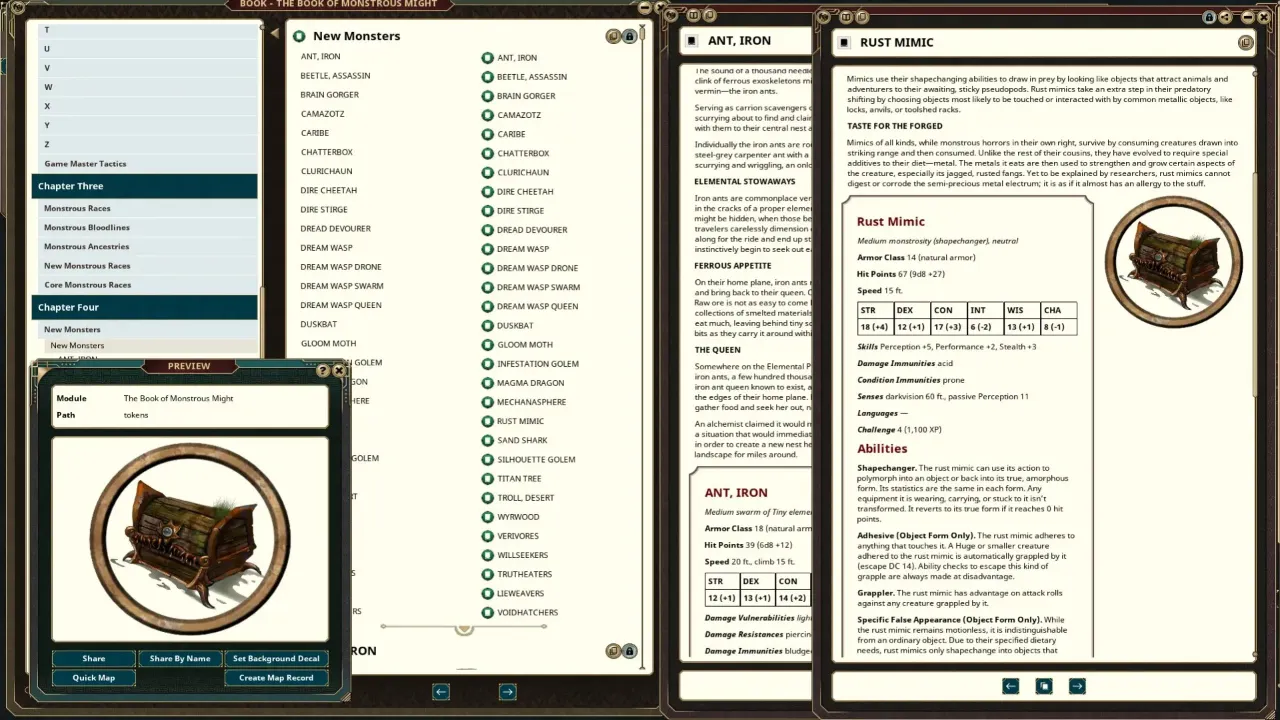Click the scroll knob on page divider

pos(464,628)
